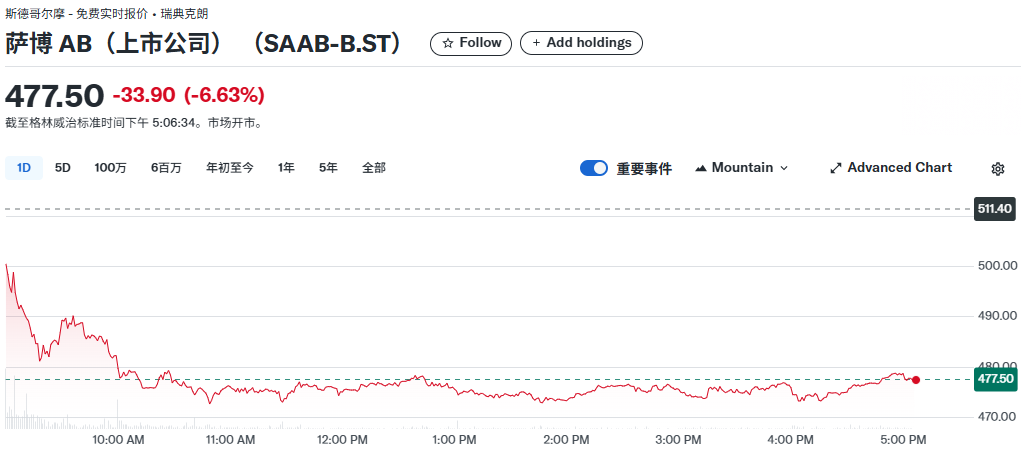
Task: Click the green 477.50 price label
Action: click(995, 379)
